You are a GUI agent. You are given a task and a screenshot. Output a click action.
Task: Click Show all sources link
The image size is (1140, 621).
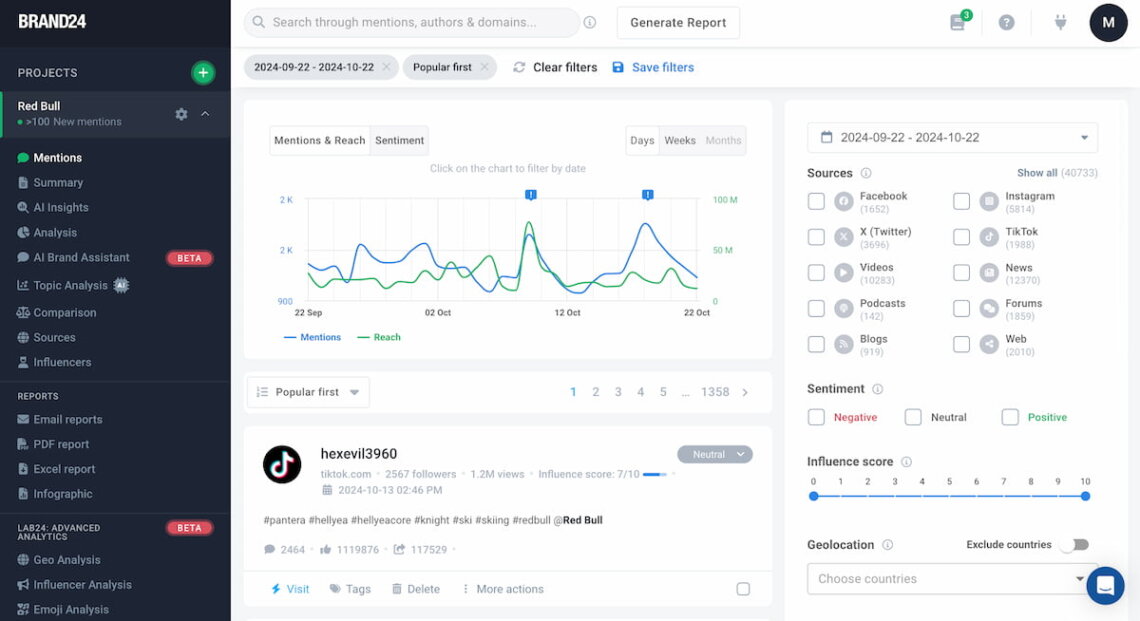tap(1037, 173)
